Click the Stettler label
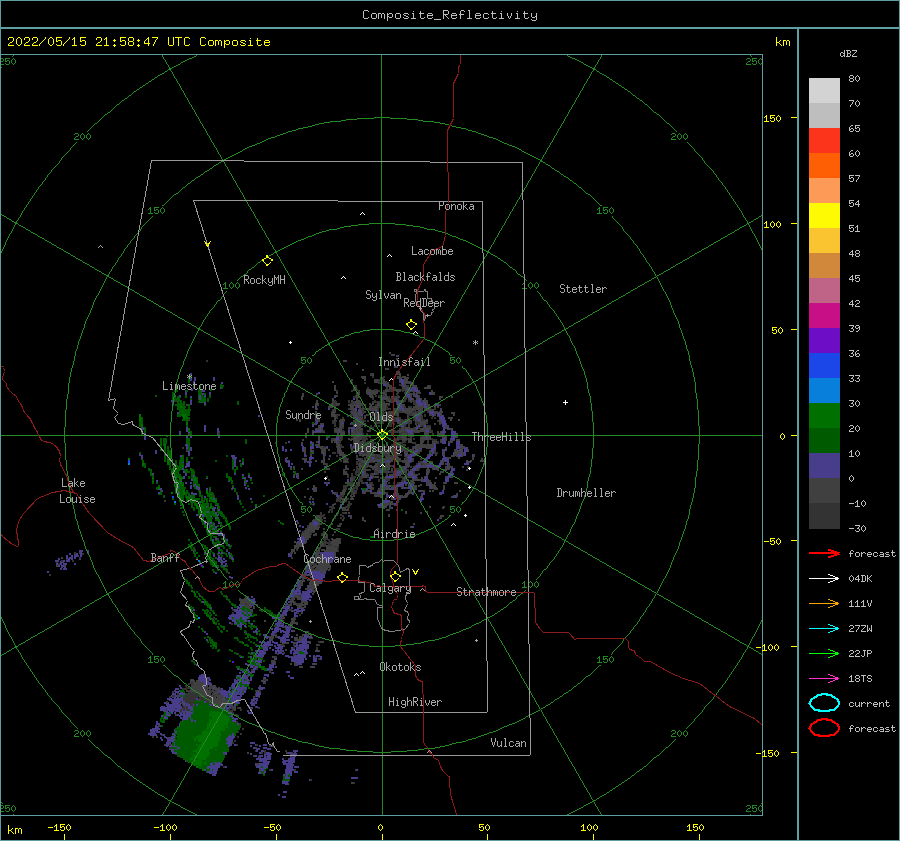Viewport: 900px width, 841px height. [583, 289]
